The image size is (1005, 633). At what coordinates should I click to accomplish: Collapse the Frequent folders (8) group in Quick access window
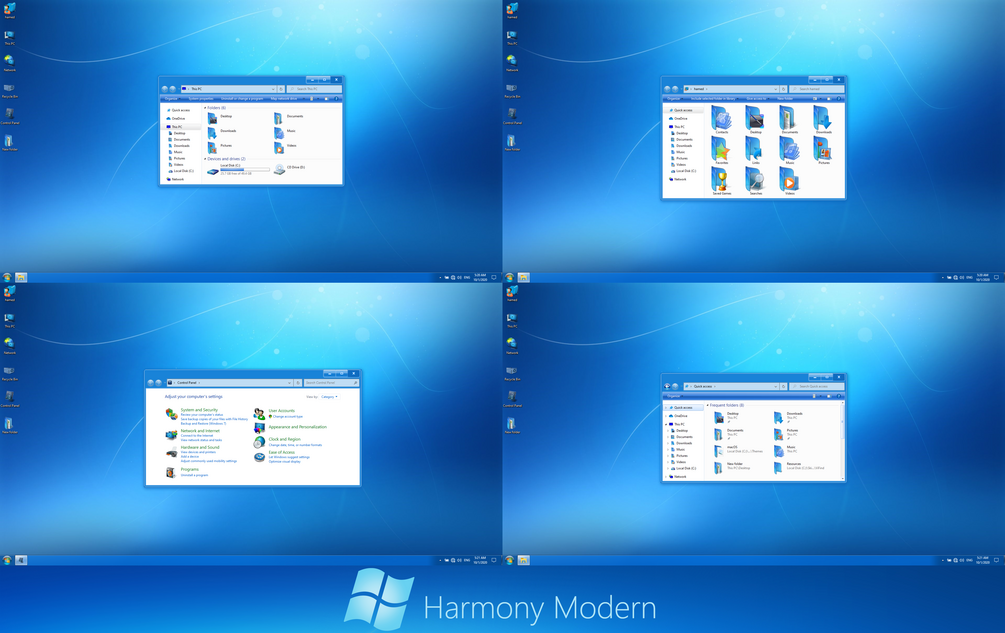pyautogui.click(x=708, y=405)
